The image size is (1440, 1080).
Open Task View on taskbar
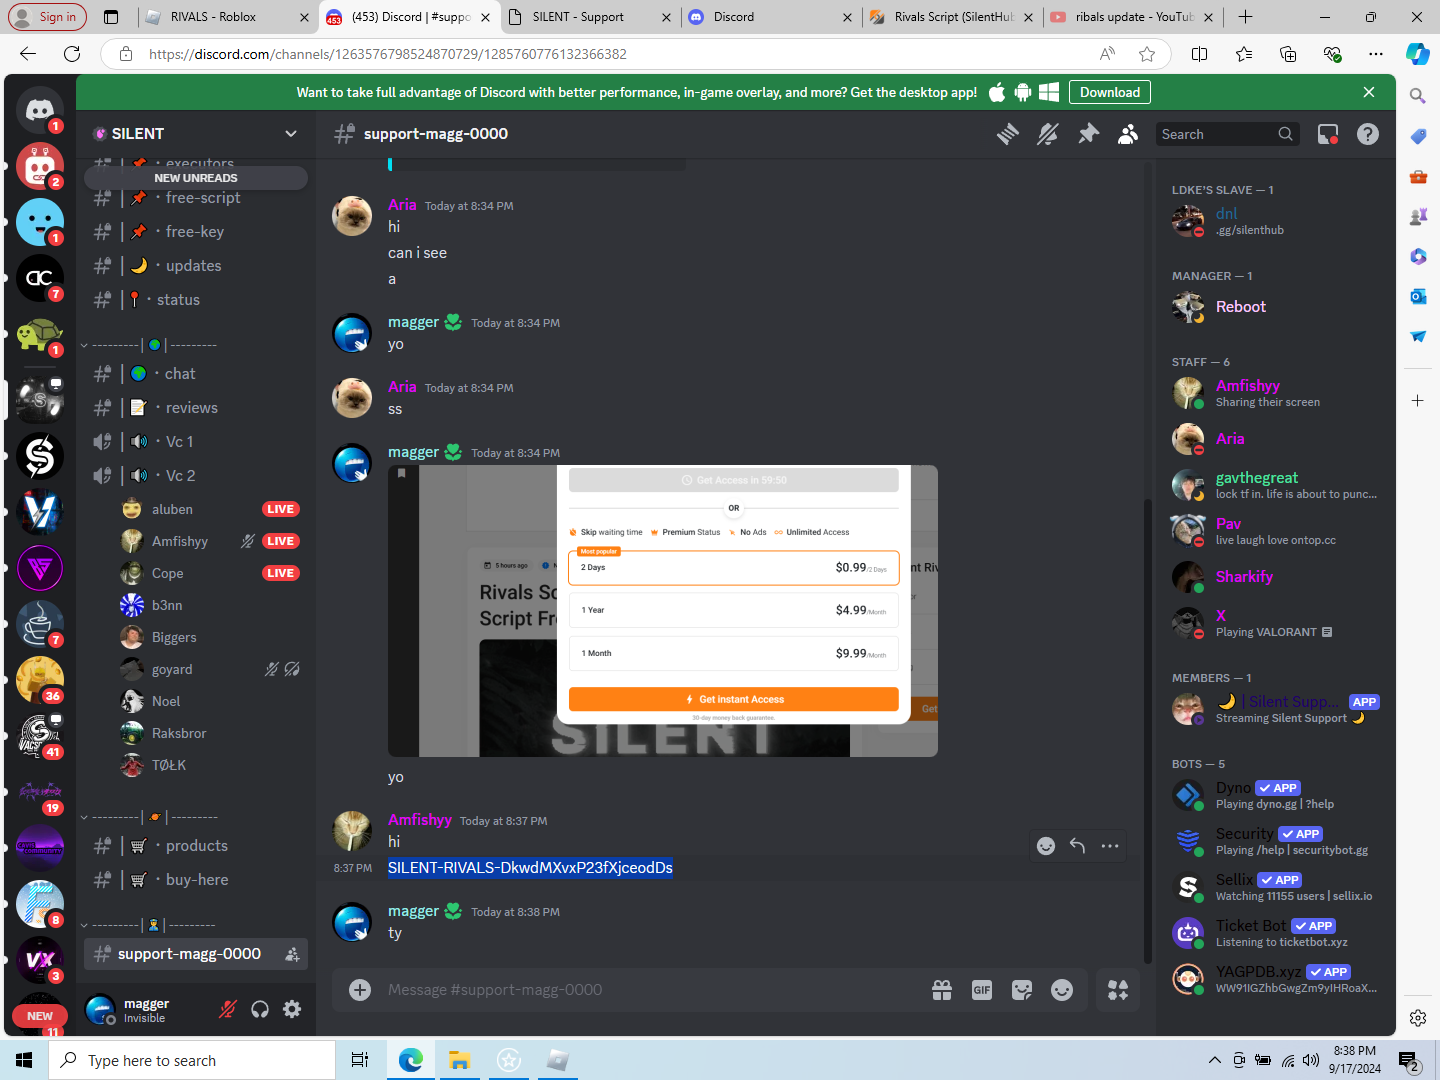click(x=360, y=1060)
